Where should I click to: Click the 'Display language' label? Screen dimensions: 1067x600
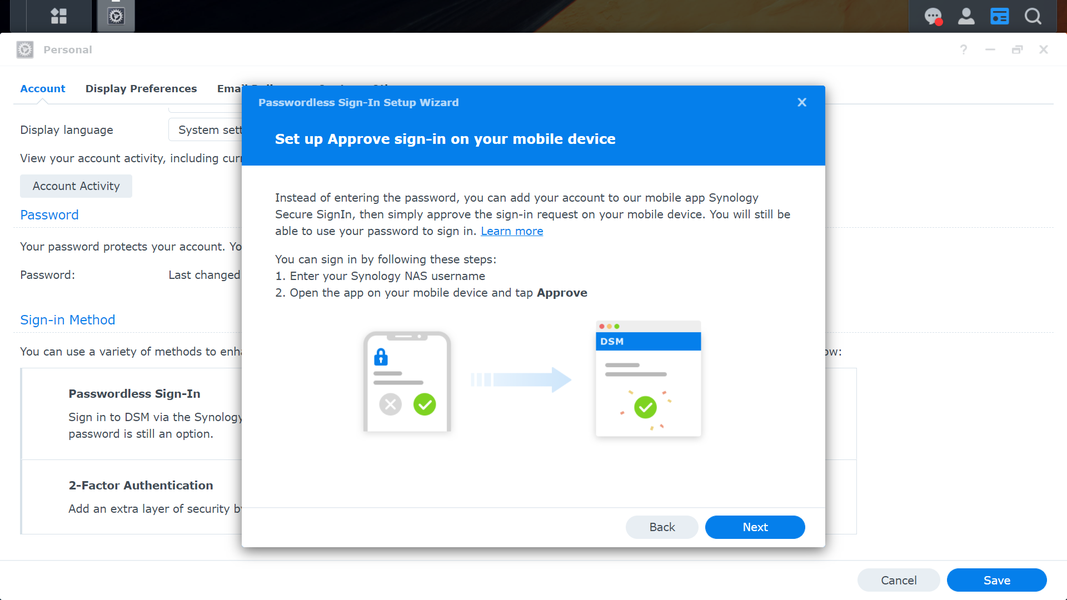coord(66,130)
